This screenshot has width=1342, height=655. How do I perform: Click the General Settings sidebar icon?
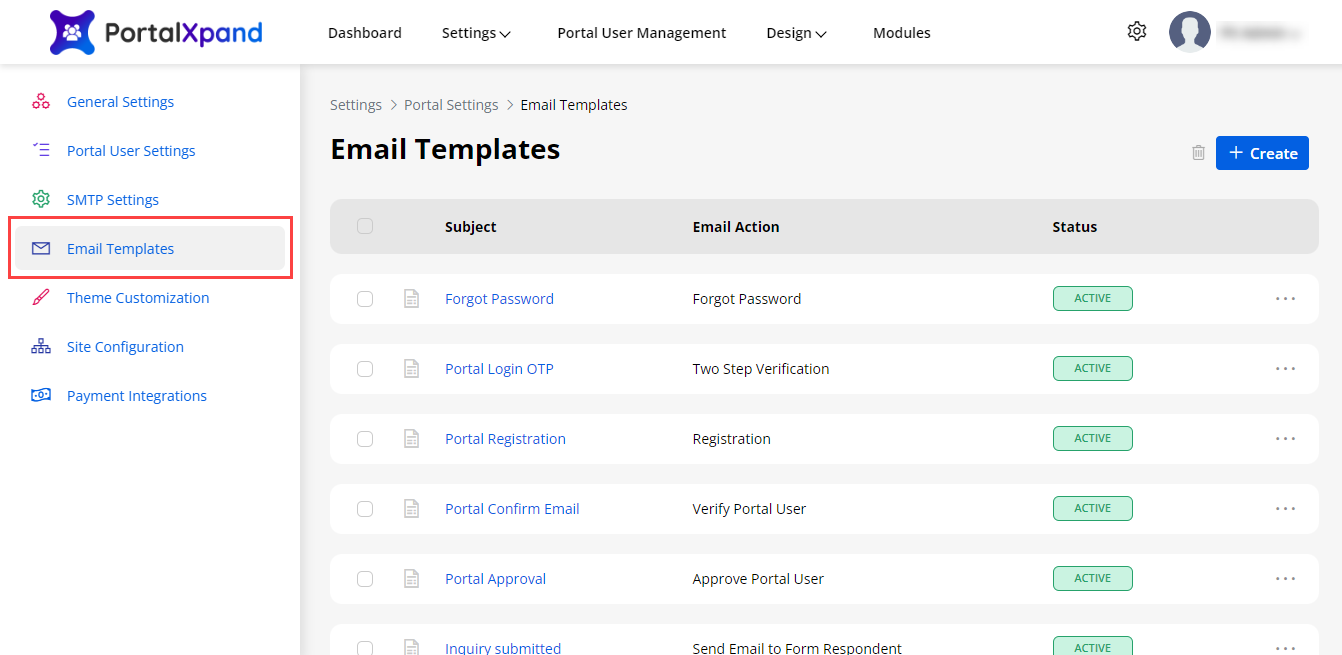click(41, 101)
